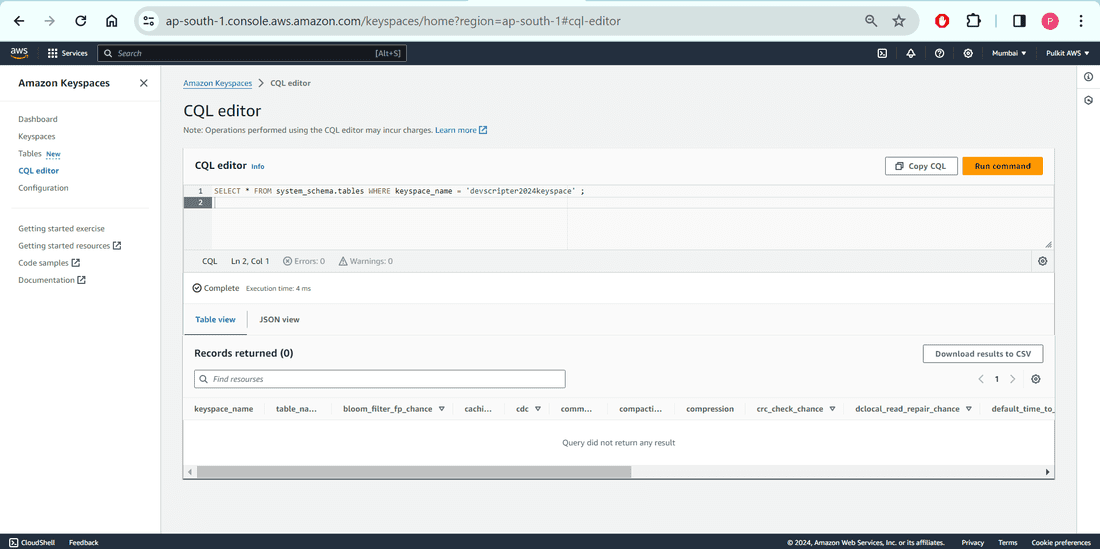Image resolution: width=1100 pixels, height=549 pixels.
Task: Close the Amazon Keyspaces side navigation
Action: [144, 83]
